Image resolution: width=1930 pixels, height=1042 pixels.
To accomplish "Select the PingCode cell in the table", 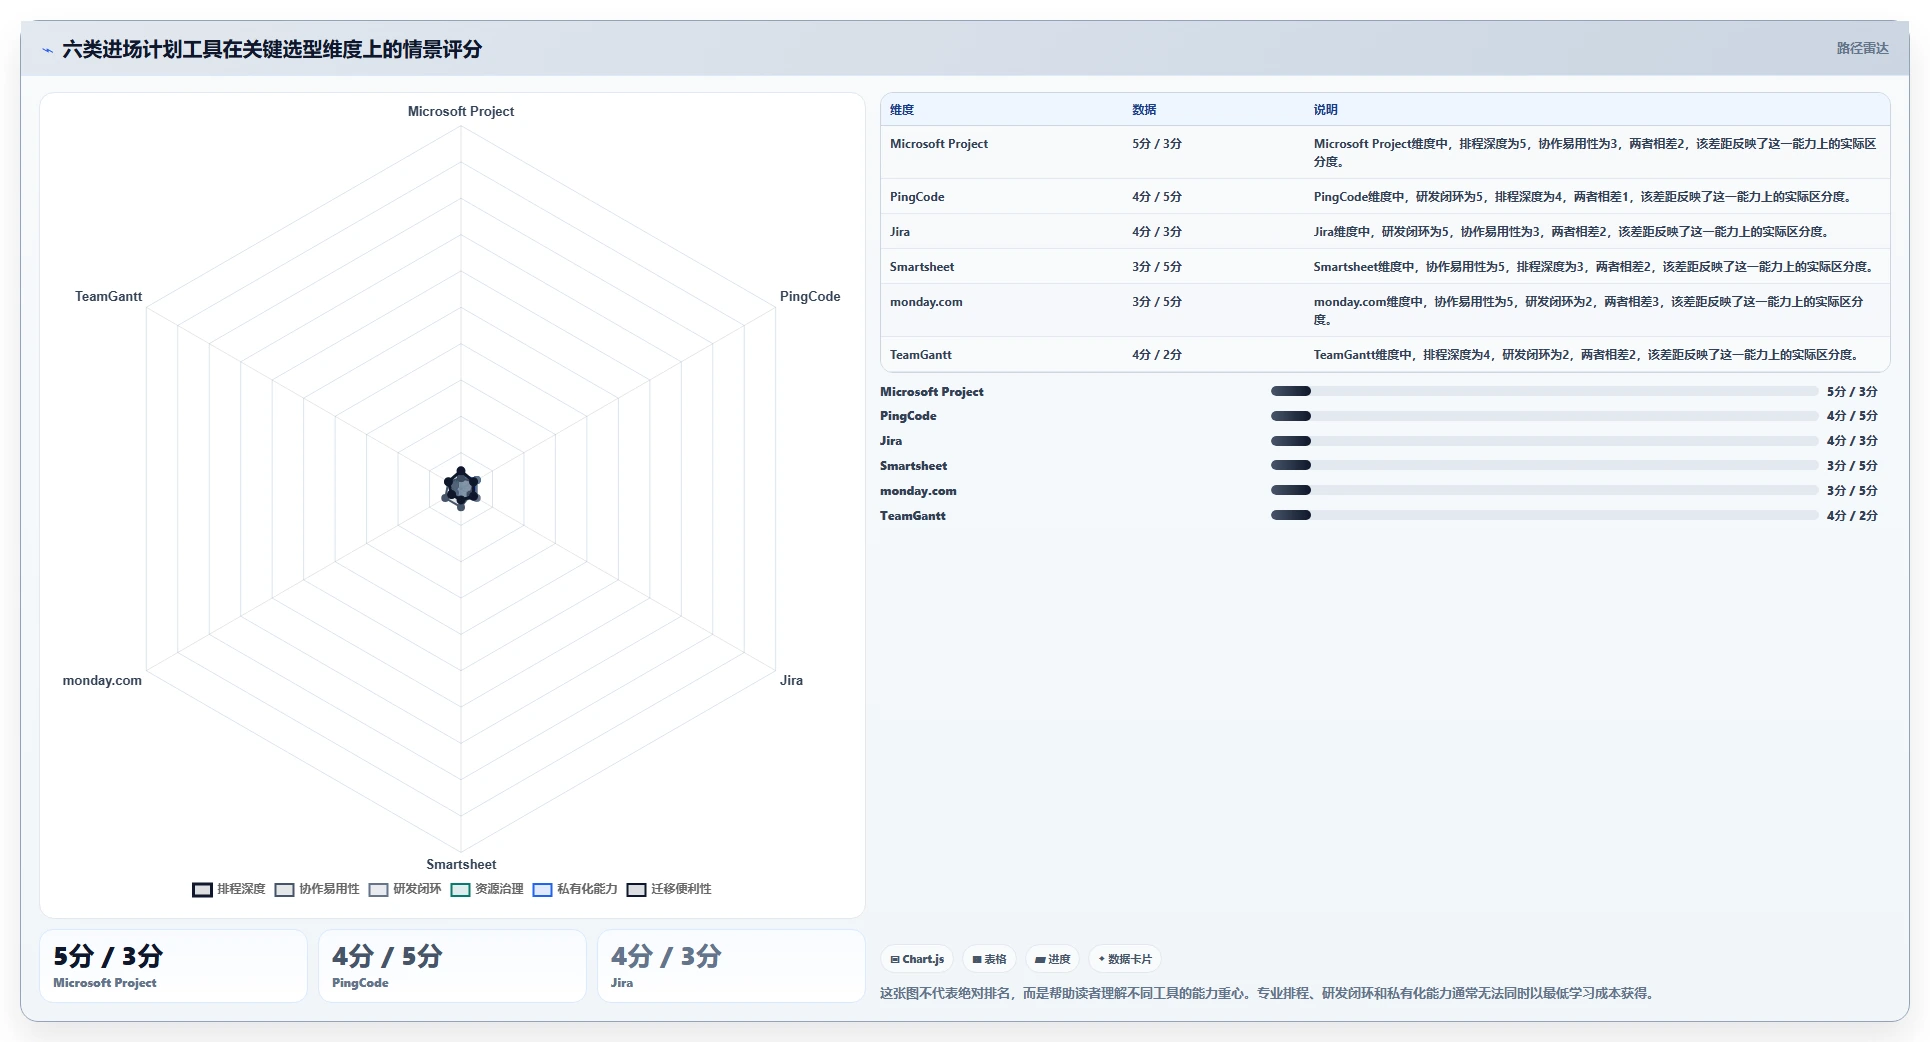I will [917, 197].
